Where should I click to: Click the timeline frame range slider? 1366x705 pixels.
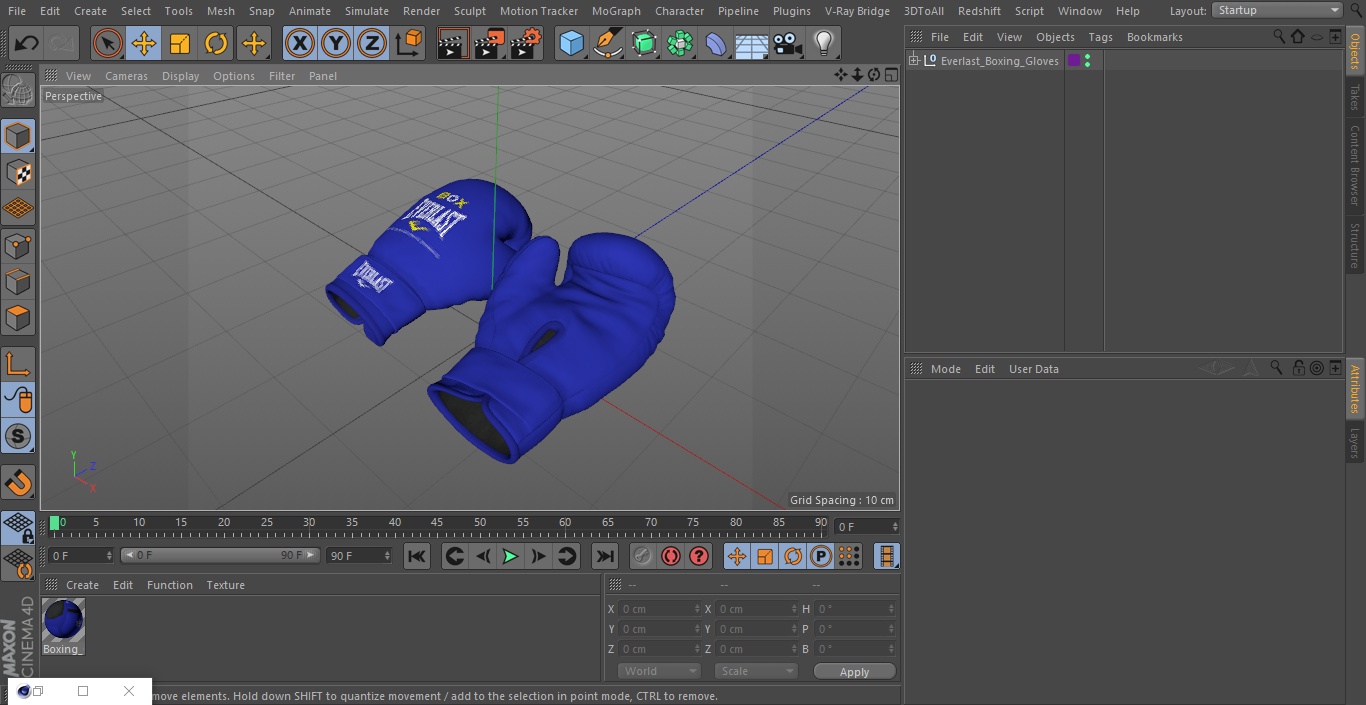pos(220,555)
